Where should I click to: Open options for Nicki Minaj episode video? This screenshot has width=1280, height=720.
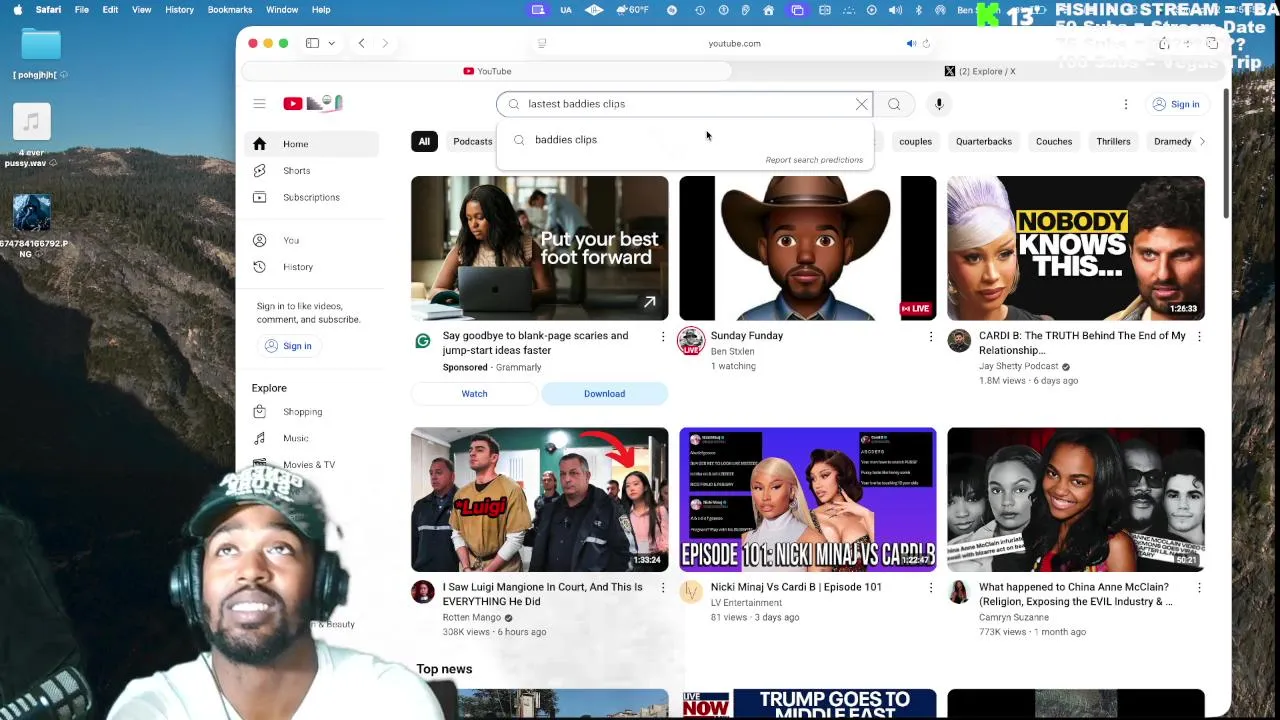931,588
